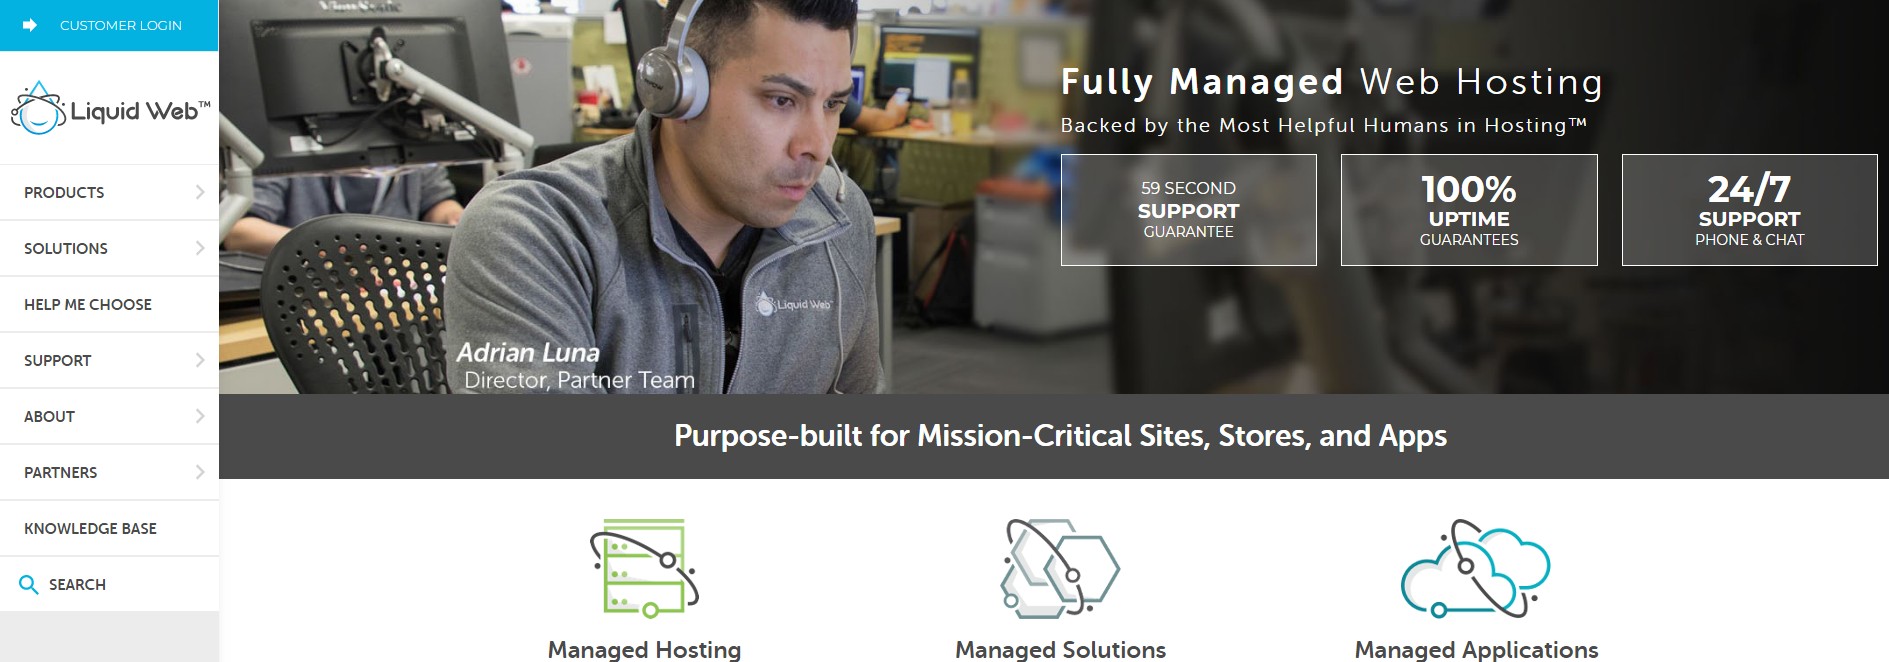Expand the Partners submenu chevron
The image size is (1889, 662).
[200, 472]
